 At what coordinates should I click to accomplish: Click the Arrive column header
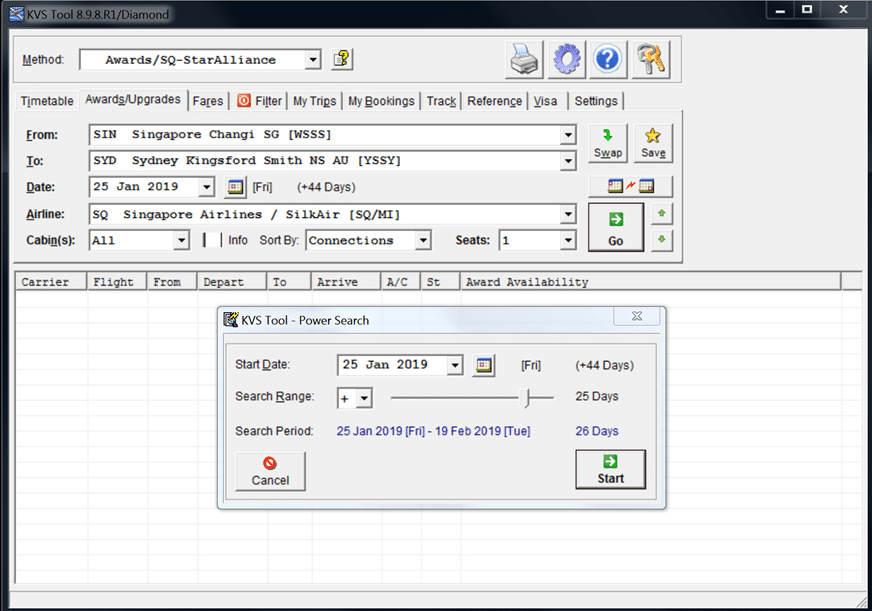346,282
